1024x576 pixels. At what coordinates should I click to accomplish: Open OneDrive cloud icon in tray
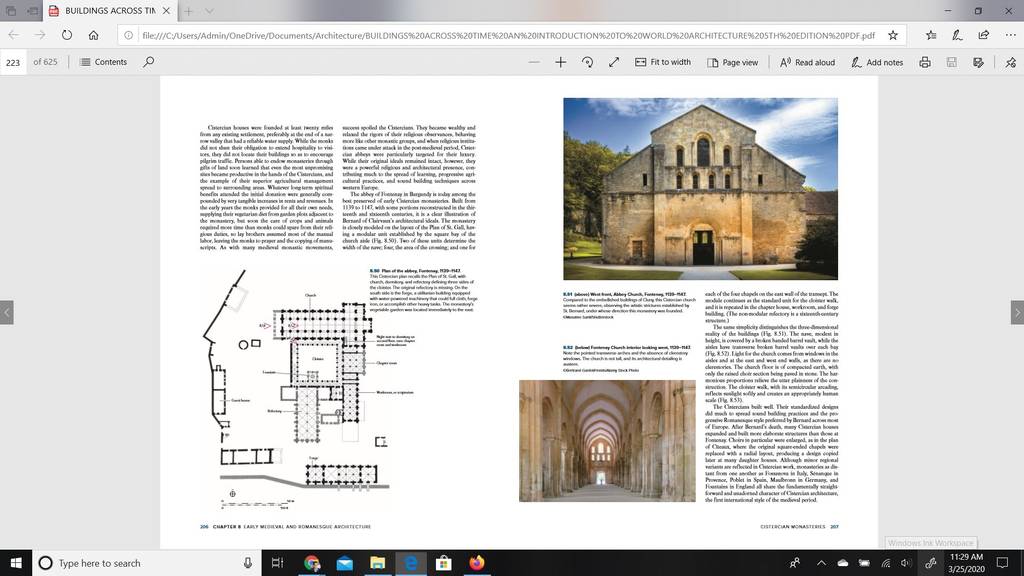[842, 563]
